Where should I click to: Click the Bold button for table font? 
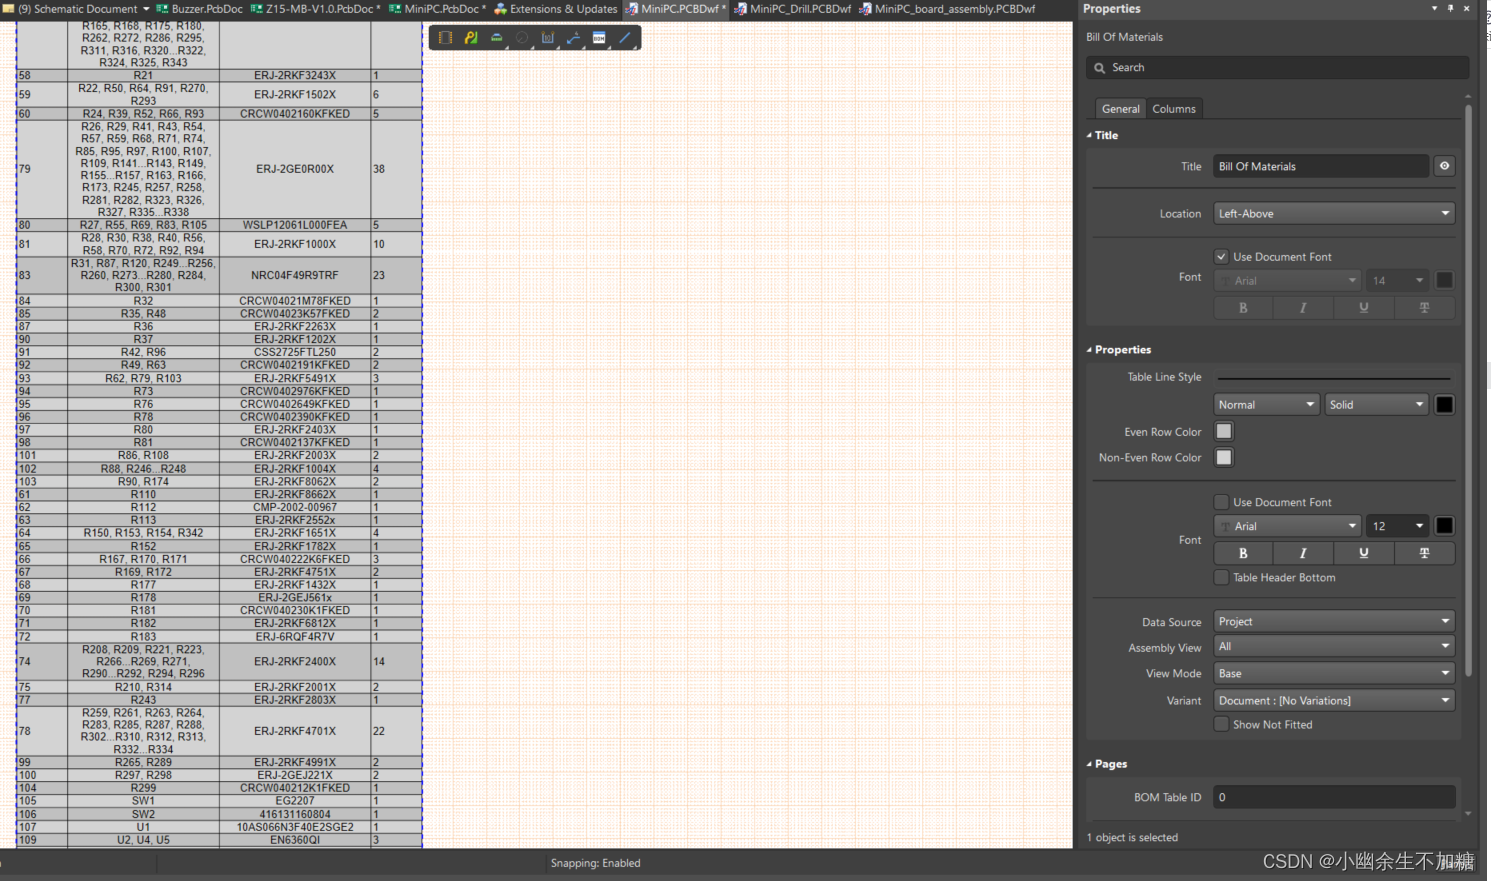(1243, 553)
